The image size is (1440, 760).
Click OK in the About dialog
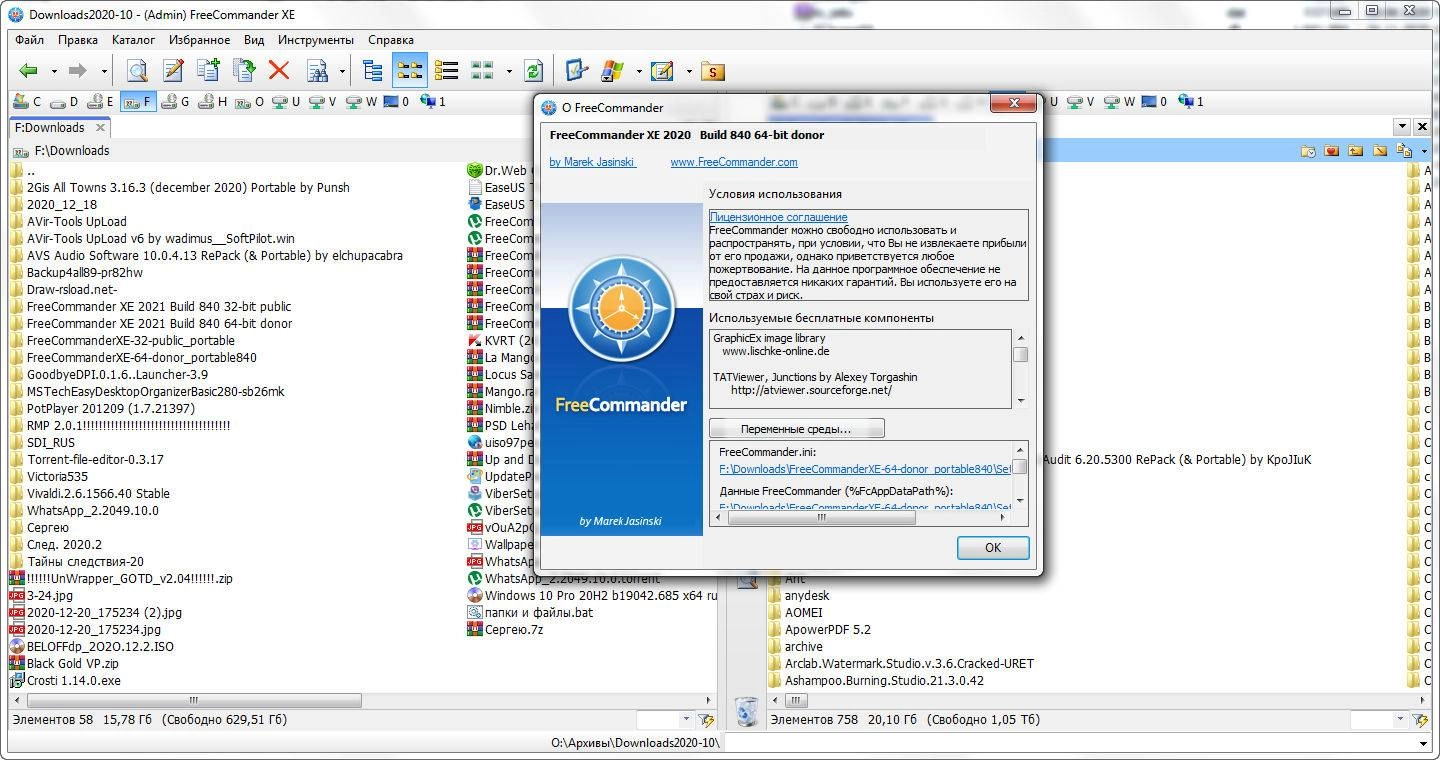pyautogui.click(x=993, y=548)
